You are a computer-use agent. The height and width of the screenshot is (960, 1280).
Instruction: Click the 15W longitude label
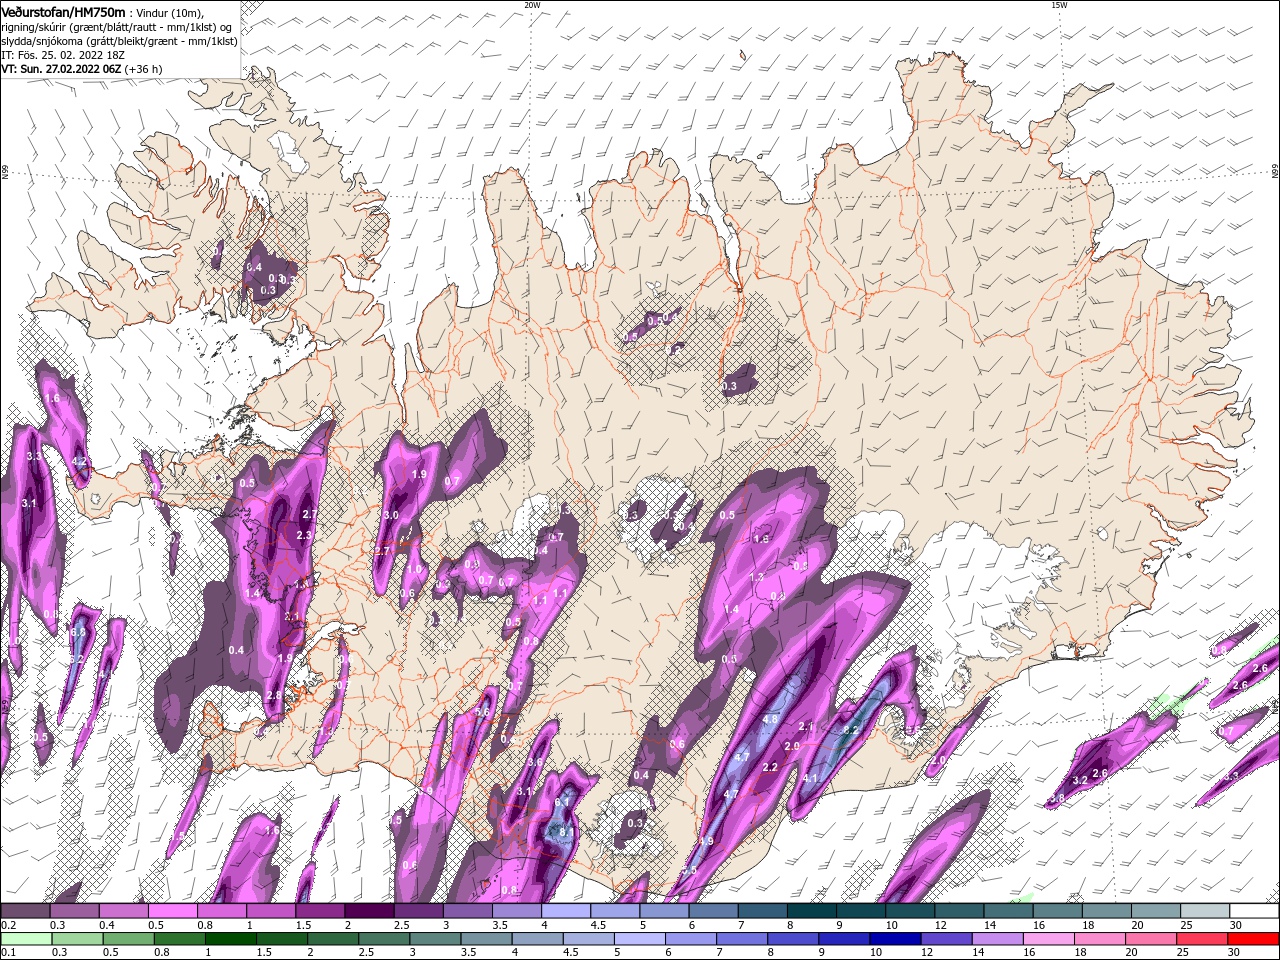pos(1059,5)
